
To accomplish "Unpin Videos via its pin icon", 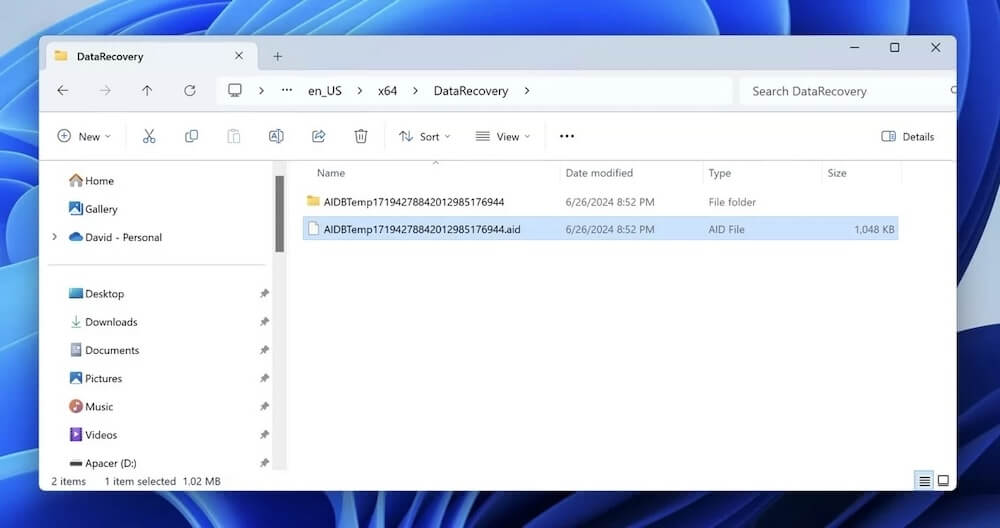I will pyautogui.click(x=264, y=434).
